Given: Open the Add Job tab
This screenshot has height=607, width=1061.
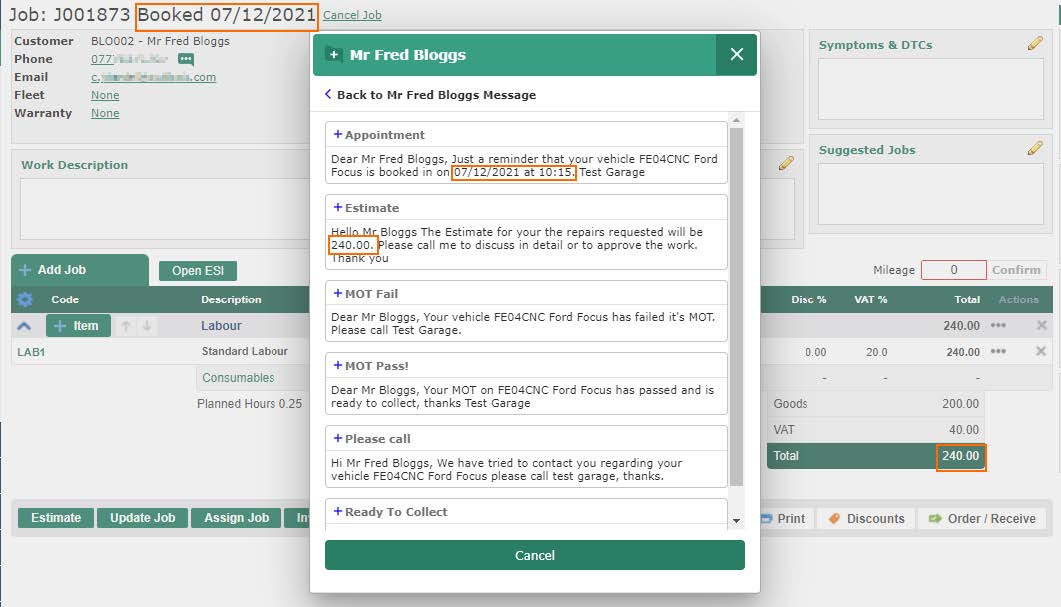Looking at the screenshot, I should 79,270.
